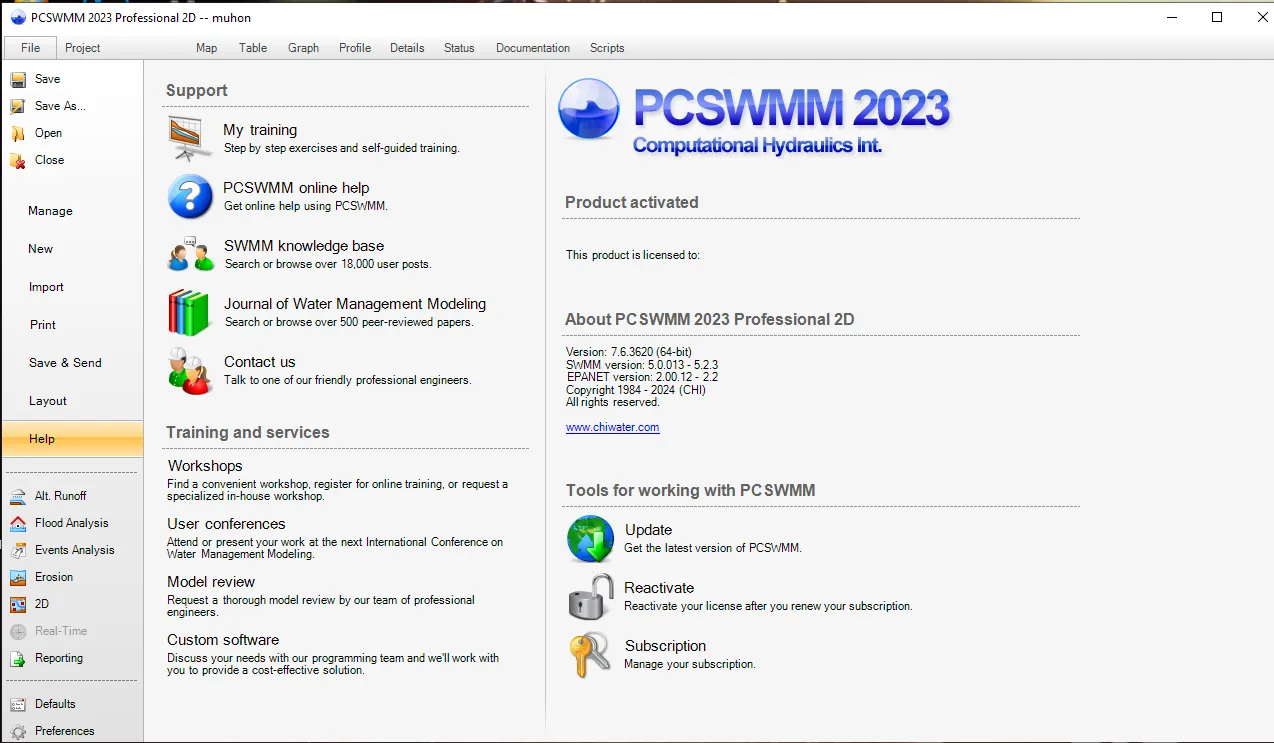
Task: Switch to the Profile tab
Action: pyautogui.click(x=355, y=48)
